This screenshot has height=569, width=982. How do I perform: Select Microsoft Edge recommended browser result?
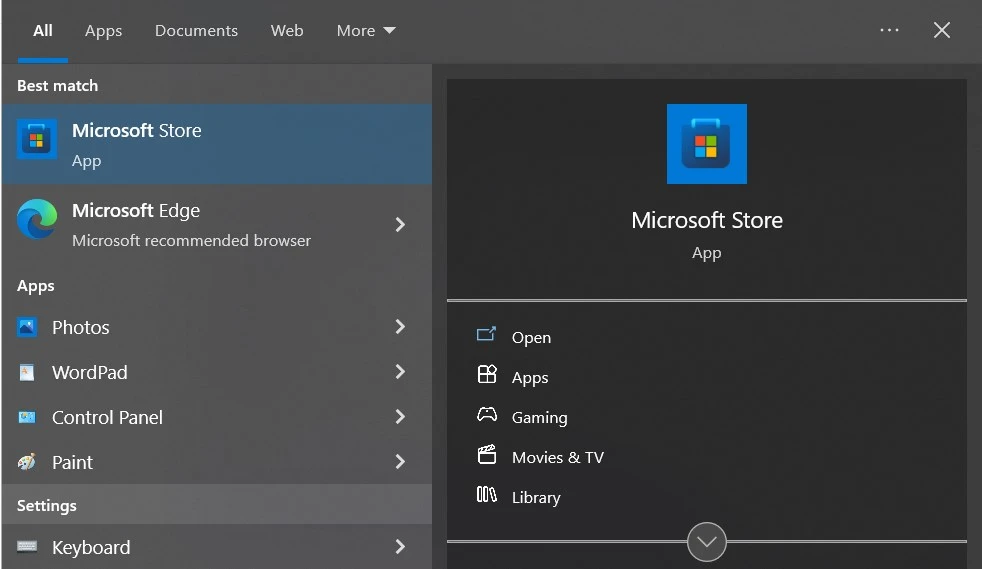tap(217, 225)
